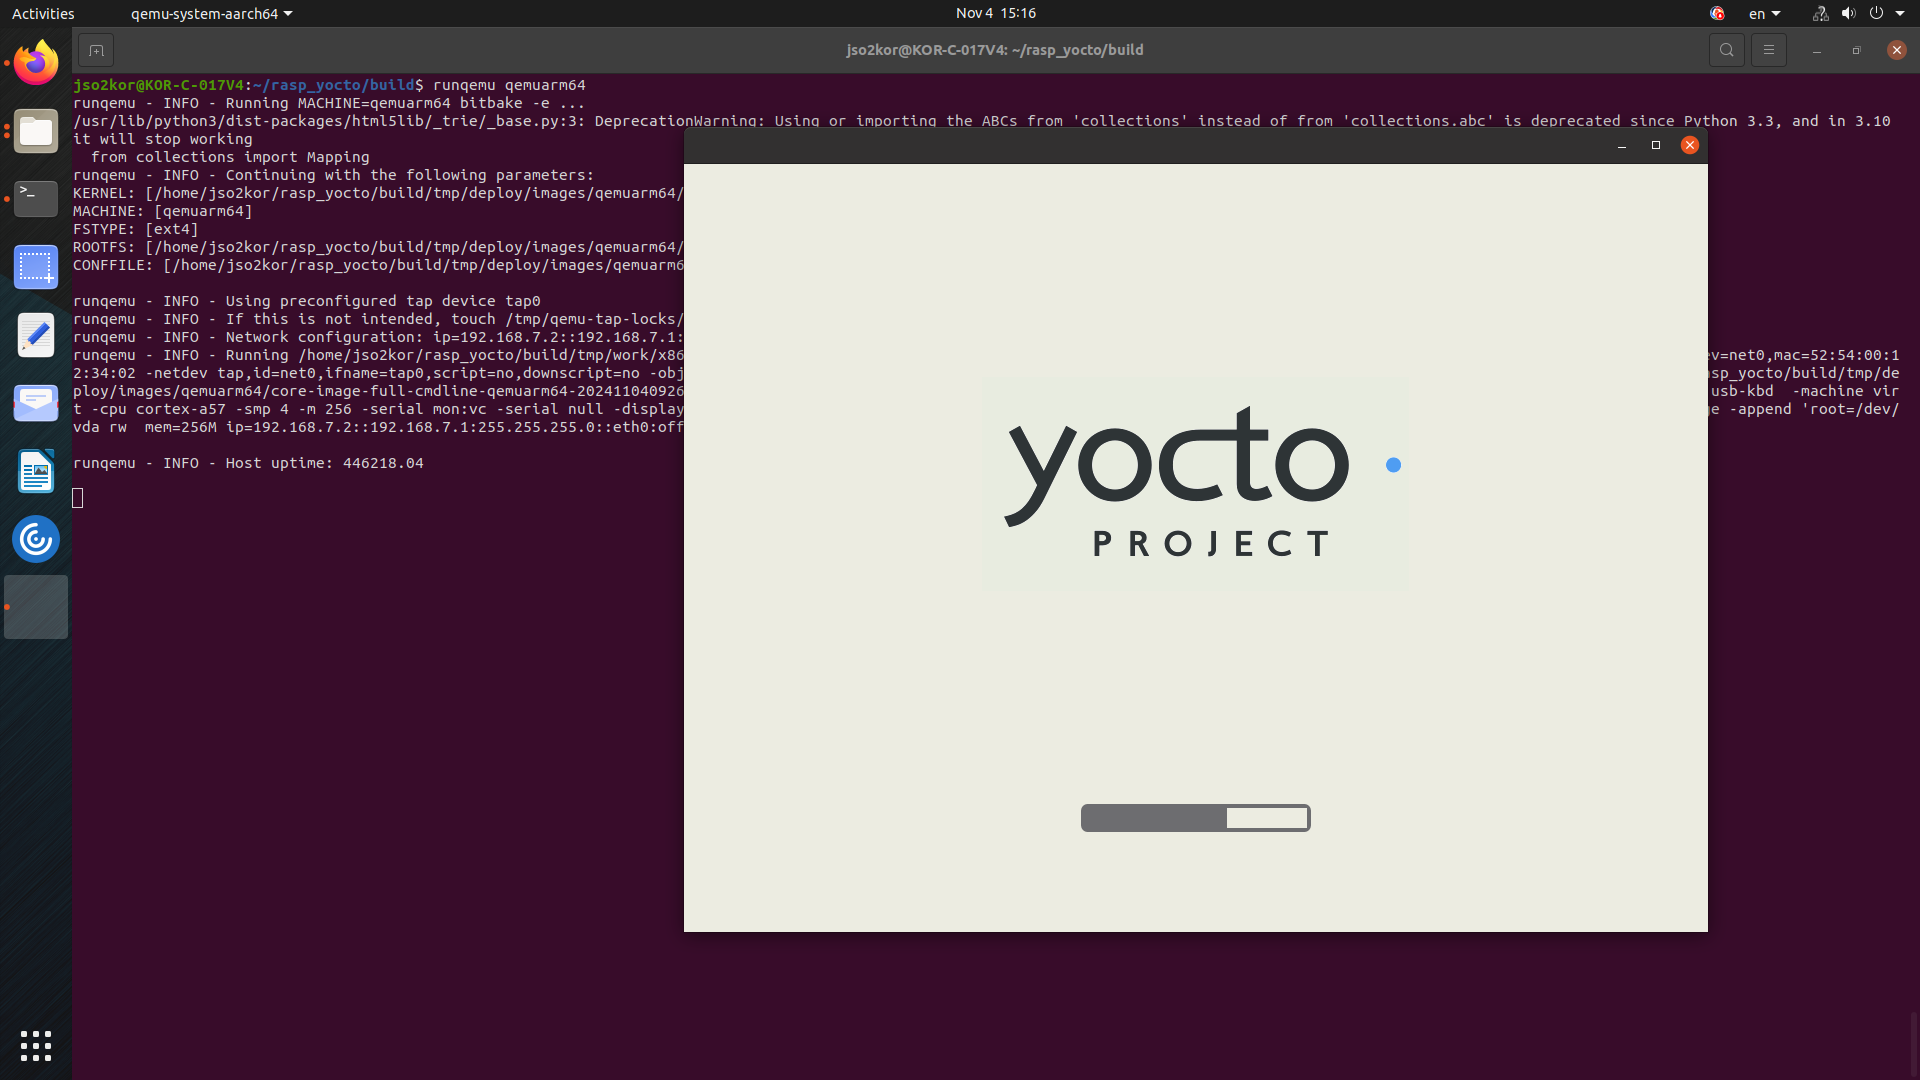This screenshot has width=1920, height=1080.
Task: Click the terminal cursor prompt line
Action: [78, 498]
